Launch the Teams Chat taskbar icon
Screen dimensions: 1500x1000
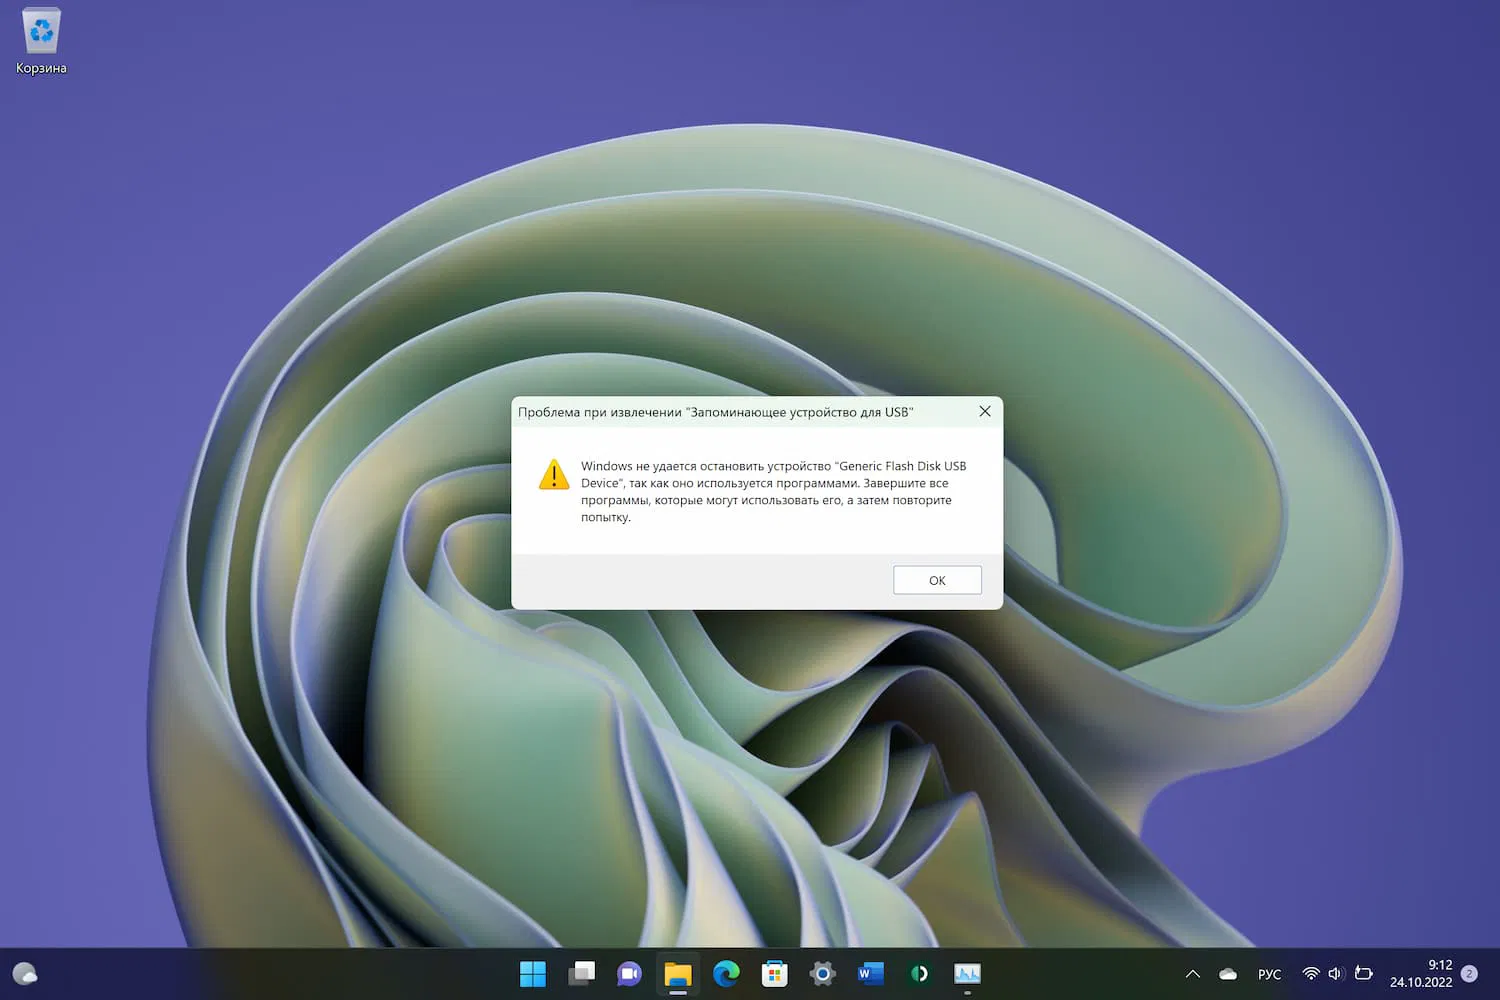click(629, 973)
